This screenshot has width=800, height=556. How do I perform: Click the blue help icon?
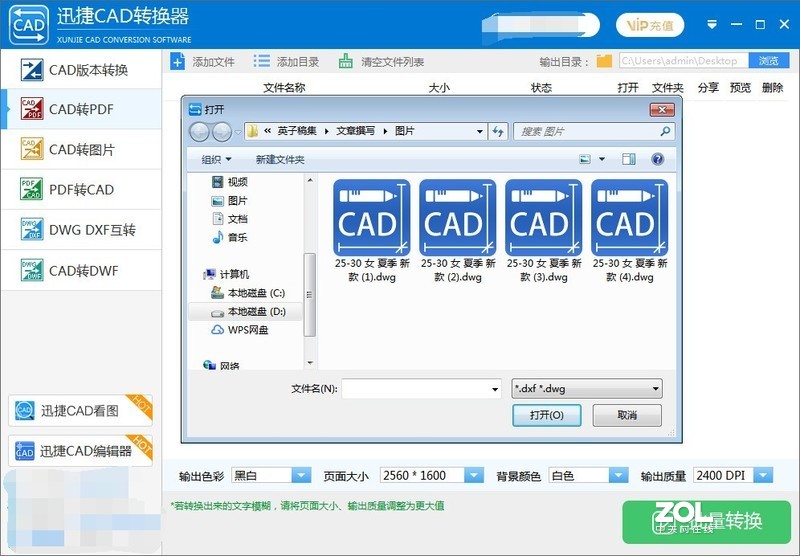[658, 160]
